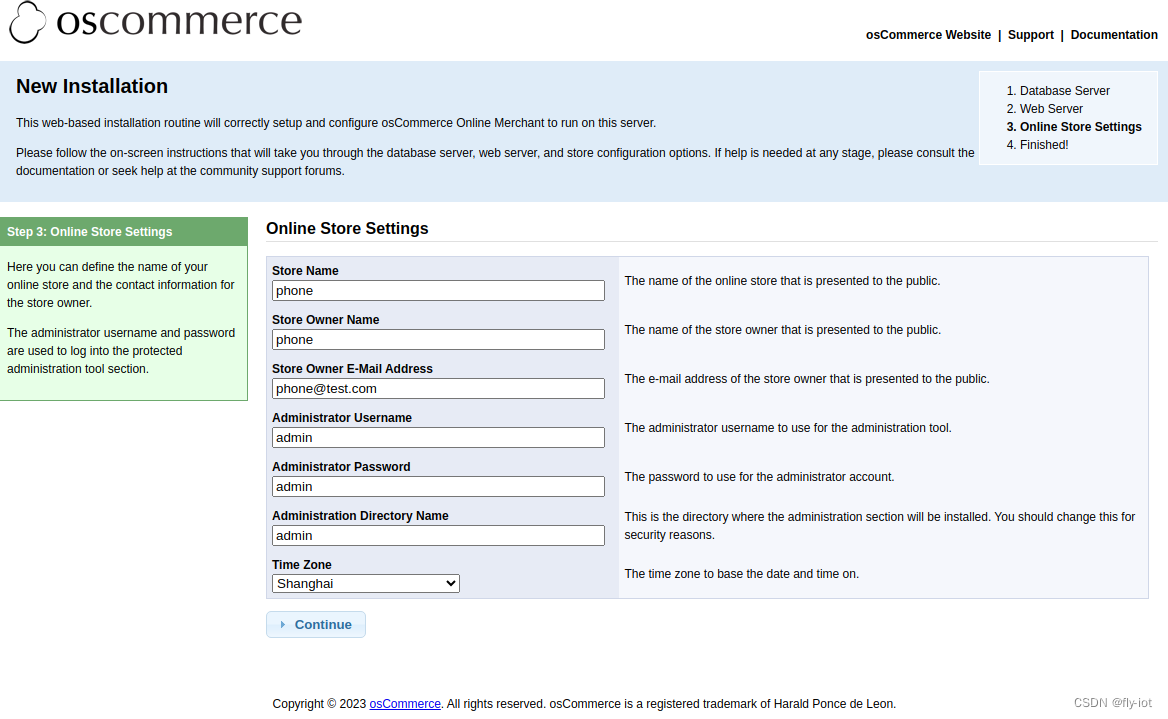This screenshot has width=1168, height=719.
Task: Click the Continue button
Action: pos(316,624)
